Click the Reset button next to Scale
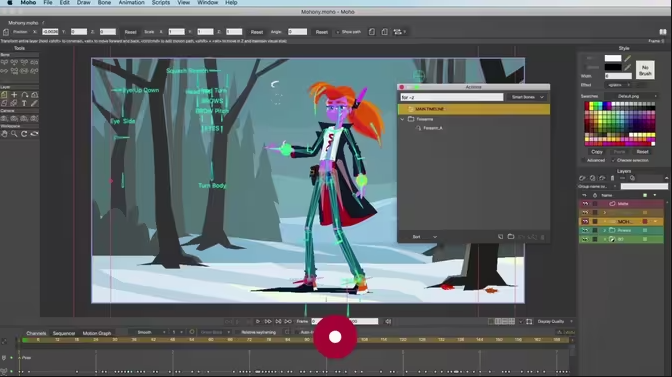672x377 pixels. [x=257, y=32]
